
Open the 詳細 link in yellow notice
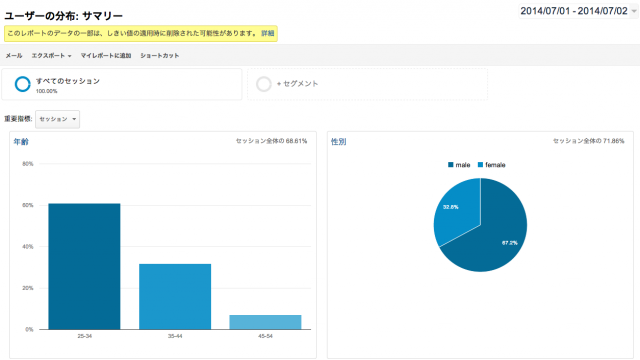[x=268, y=33]
